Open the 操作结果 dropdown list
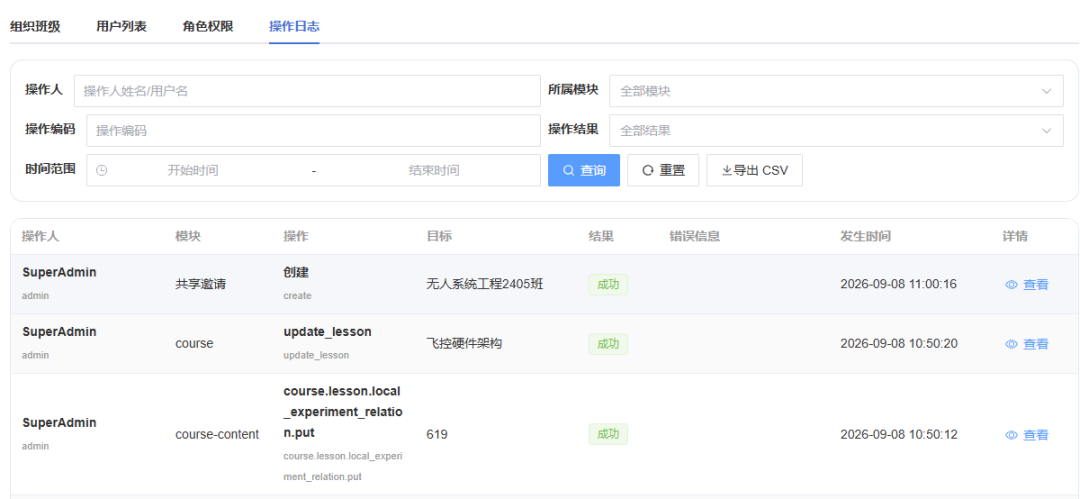The height and width of the screenshot is (499, 1080). (836, 130)
